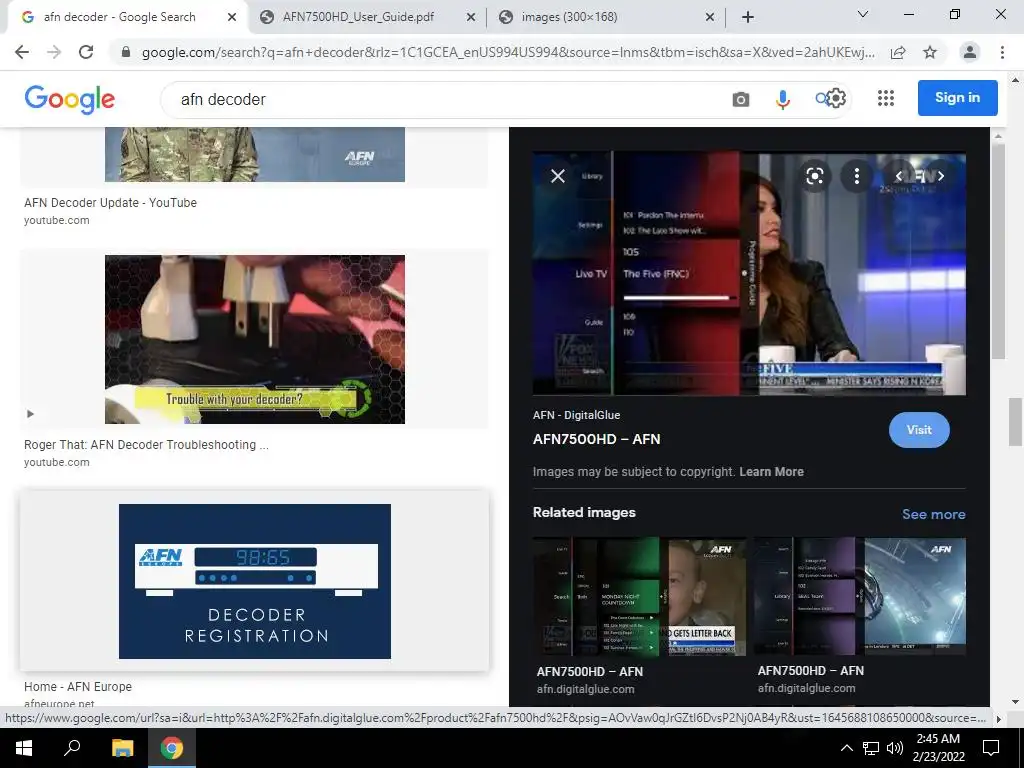Open the Decoder Registration image result

pyautogui.click(x=255, y=581)
